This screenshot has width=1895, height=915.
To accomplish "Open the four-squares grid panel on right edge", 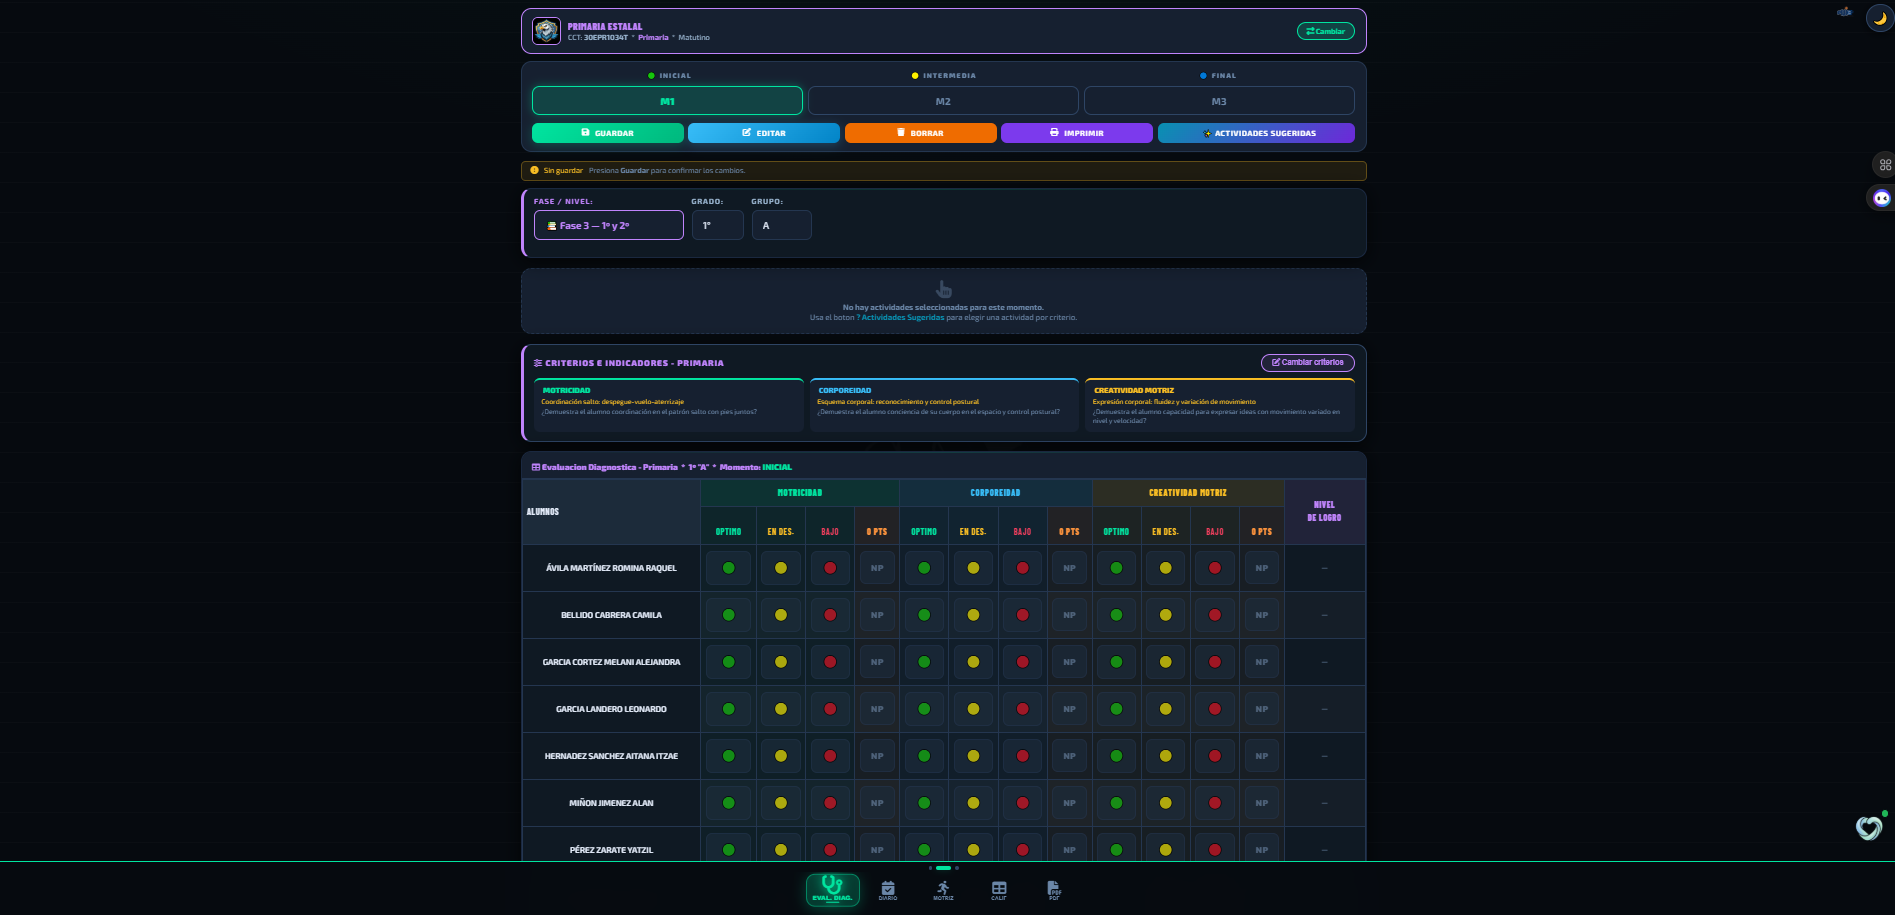I will [1885, 165].
